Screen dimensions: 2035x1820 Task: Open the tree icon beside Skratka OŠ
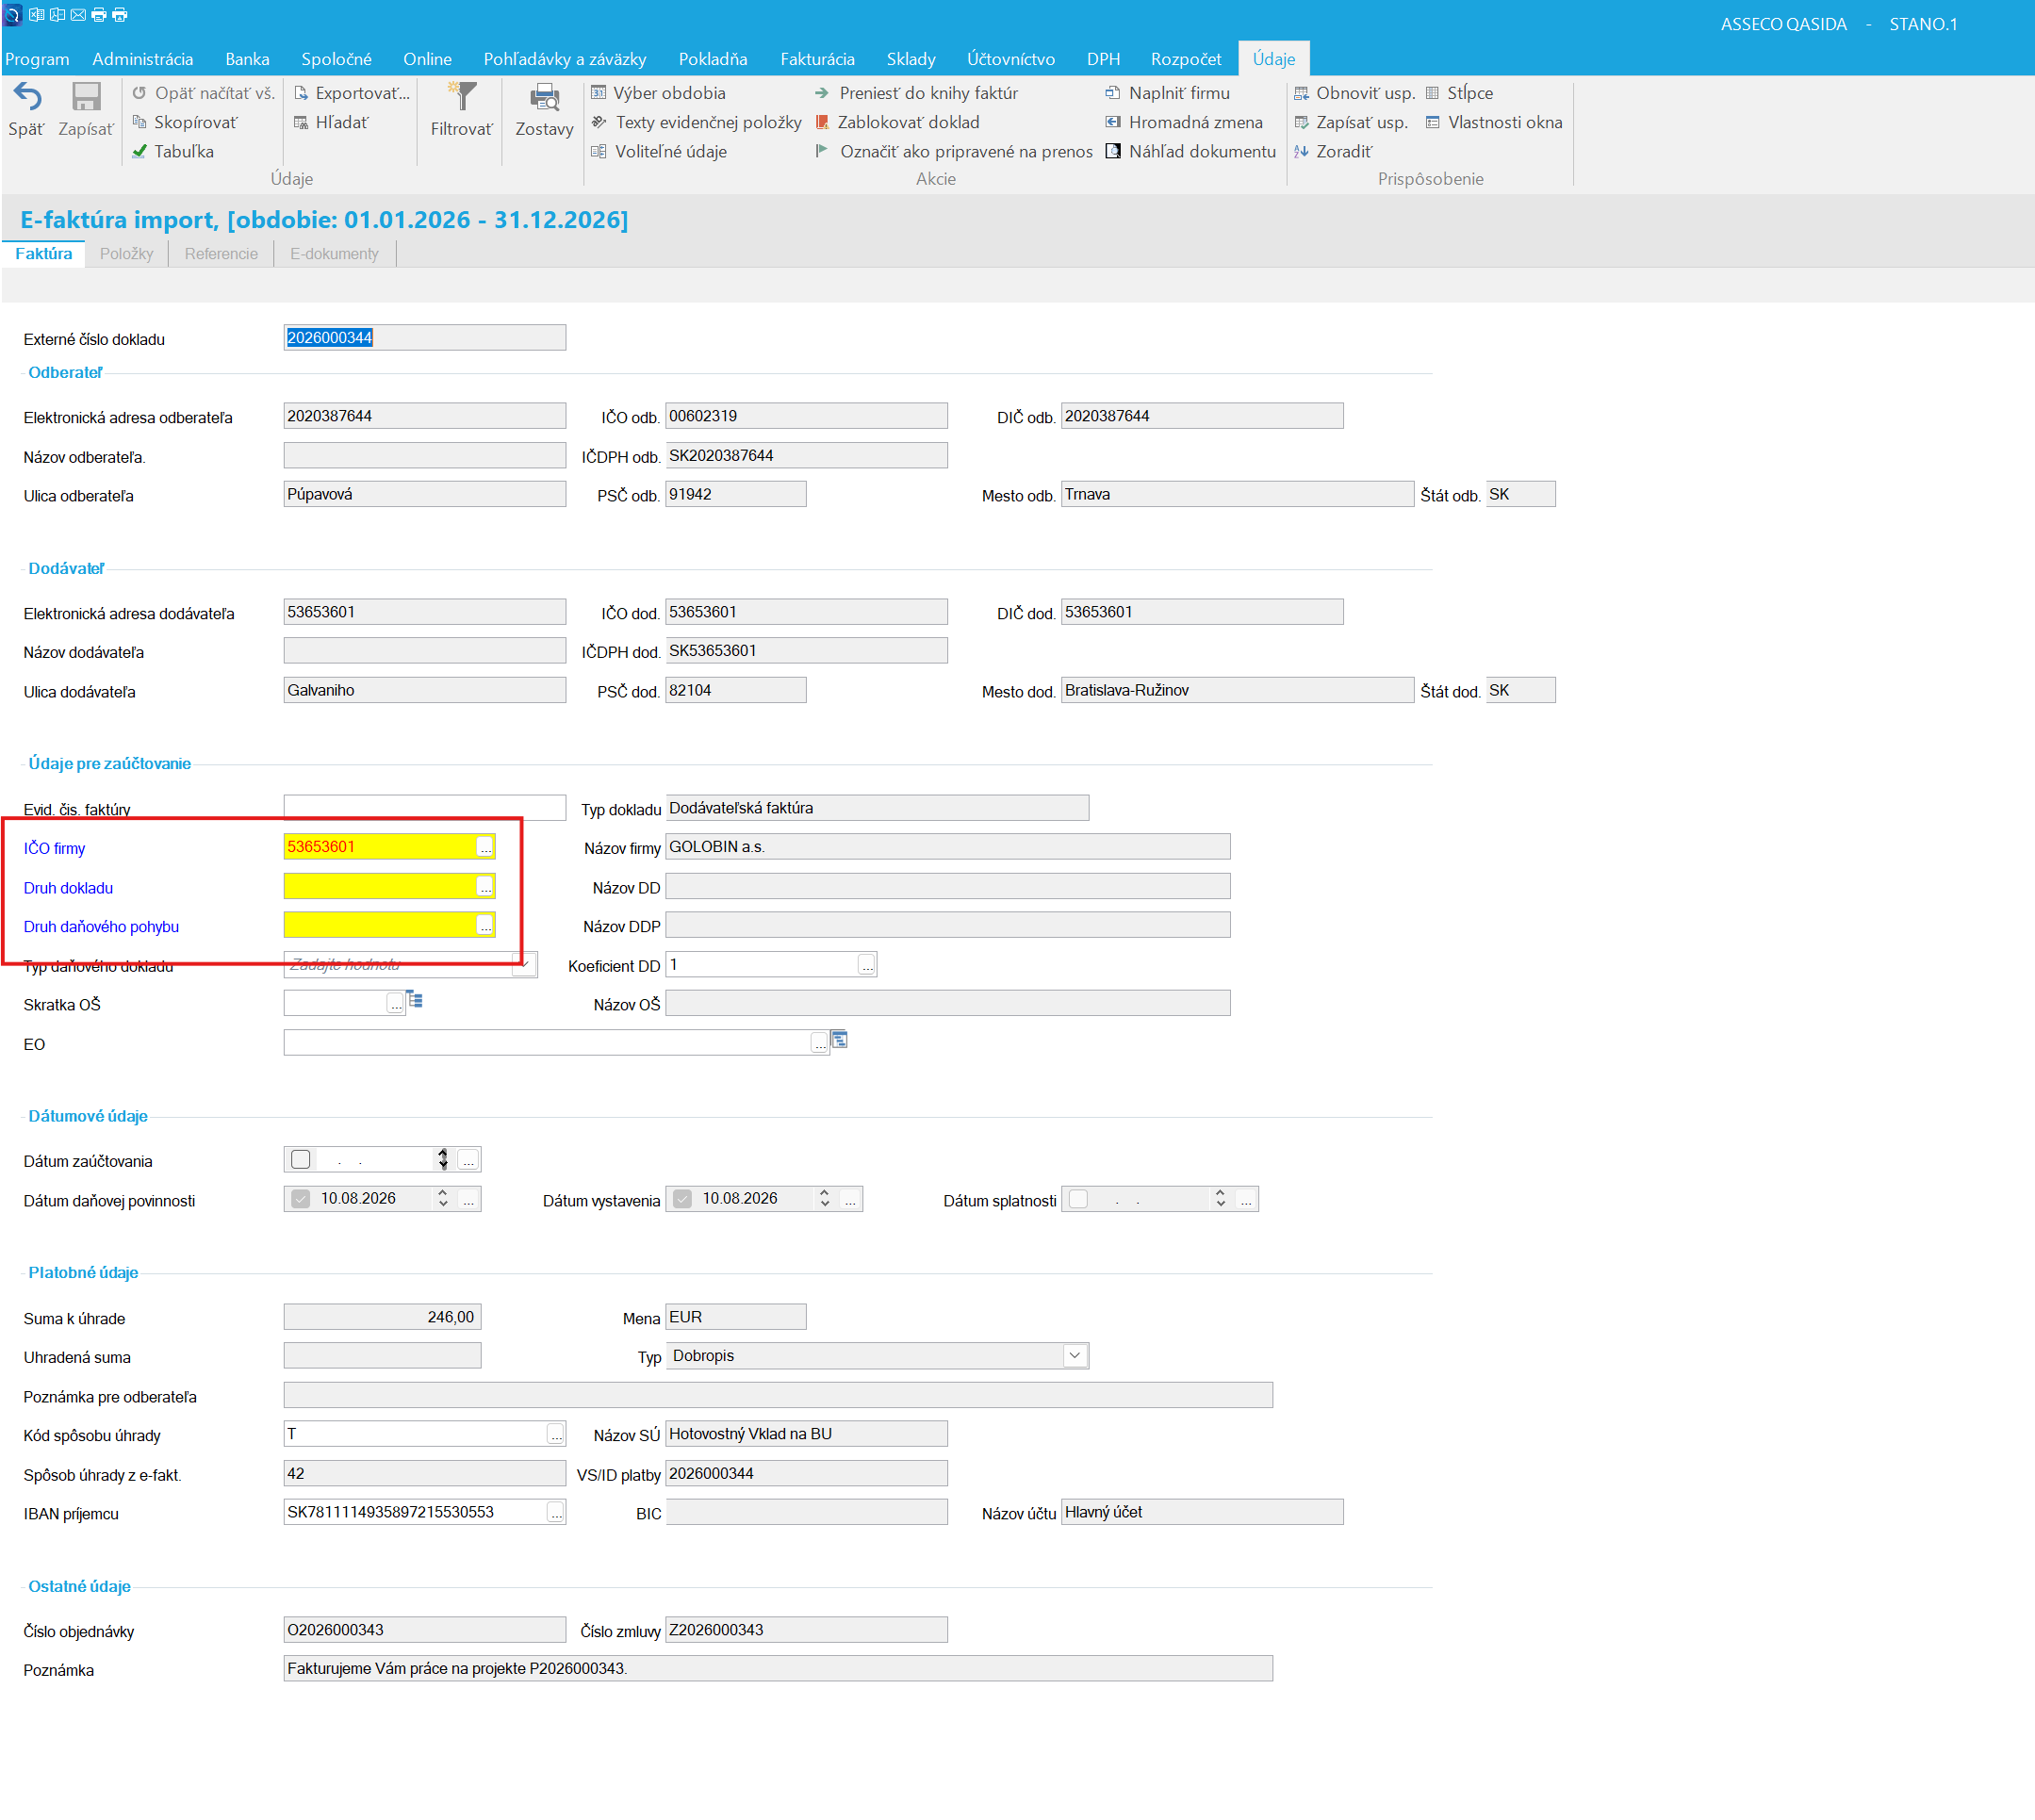pyautogui.click(x=415, y=1000)
